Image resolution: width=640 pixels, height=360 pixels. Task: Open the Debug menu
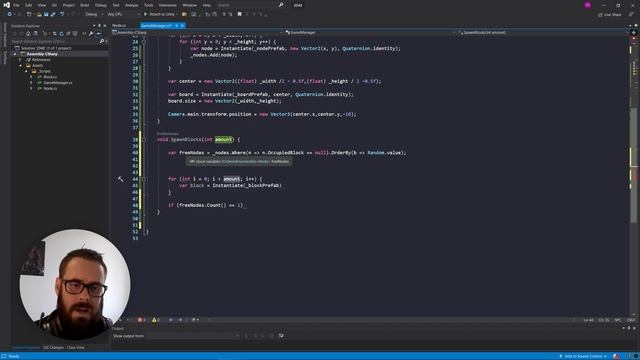[x=100, y=5]
